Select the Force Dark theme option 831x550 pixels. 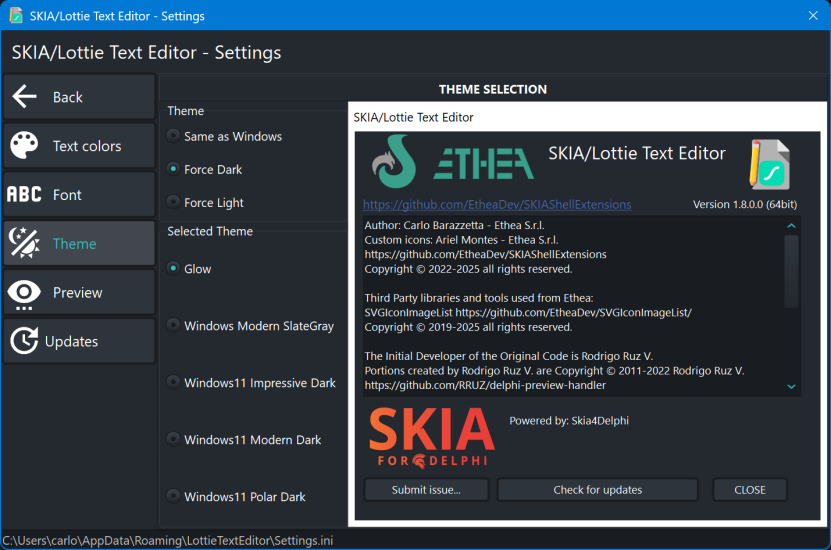click(x=205, y=170)
